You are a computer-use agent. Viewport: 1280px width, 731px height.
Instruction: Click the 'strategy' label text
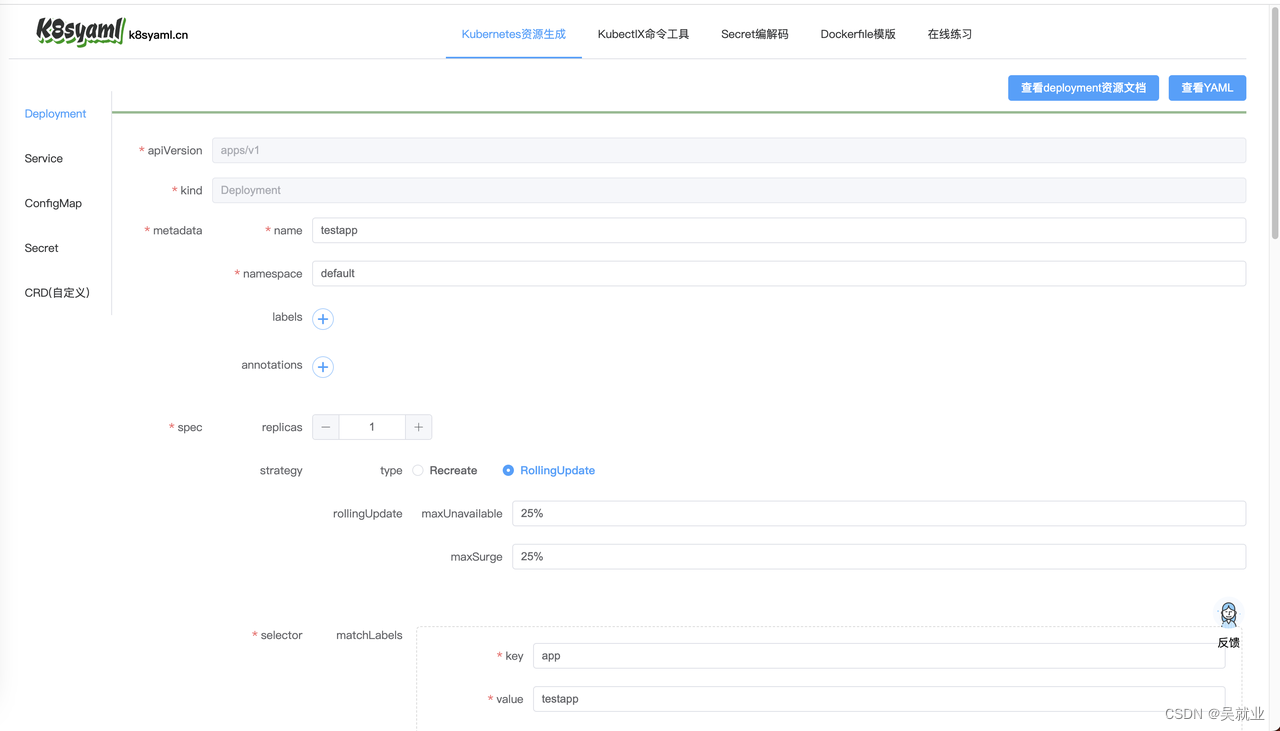click(281, 470)
